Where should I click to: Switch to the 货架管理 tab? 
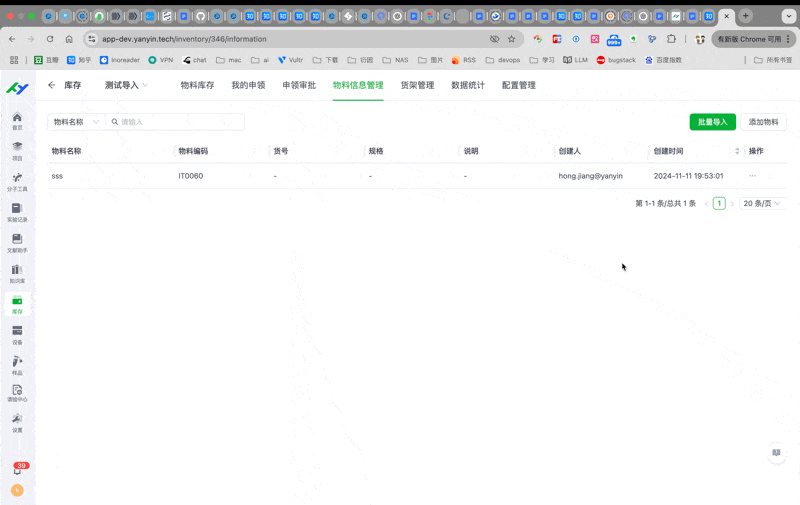417,85
